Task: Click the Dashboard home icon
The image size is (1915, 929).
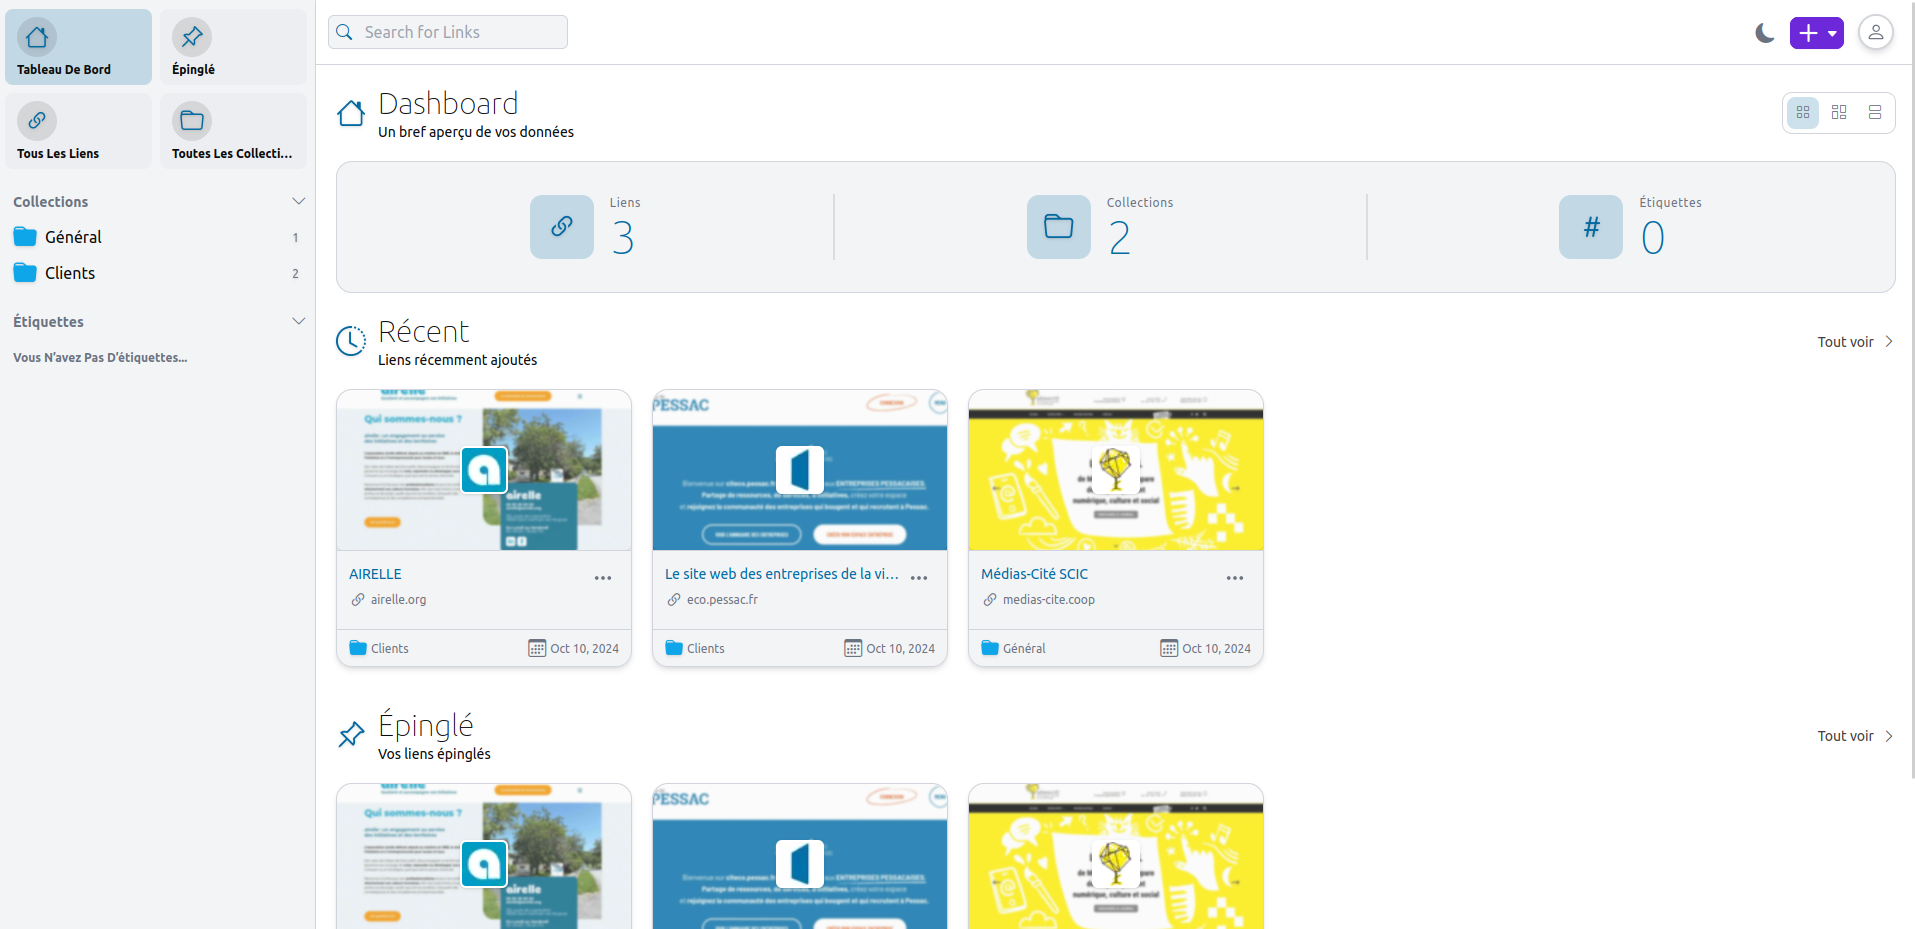Action: [351, 113]
